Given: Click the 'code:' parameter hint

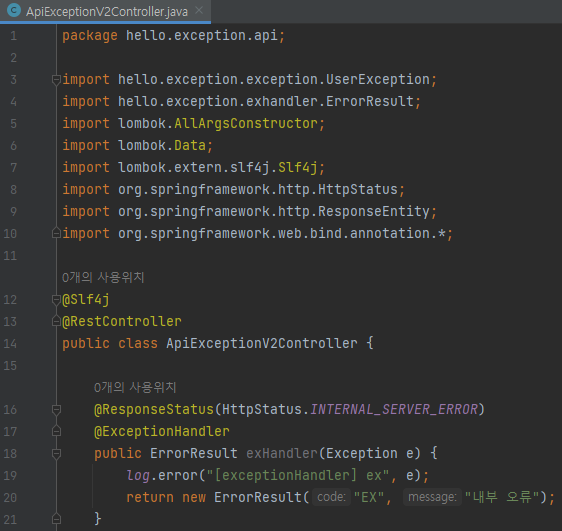Looking at the screenshot, I should pos(331,497).
